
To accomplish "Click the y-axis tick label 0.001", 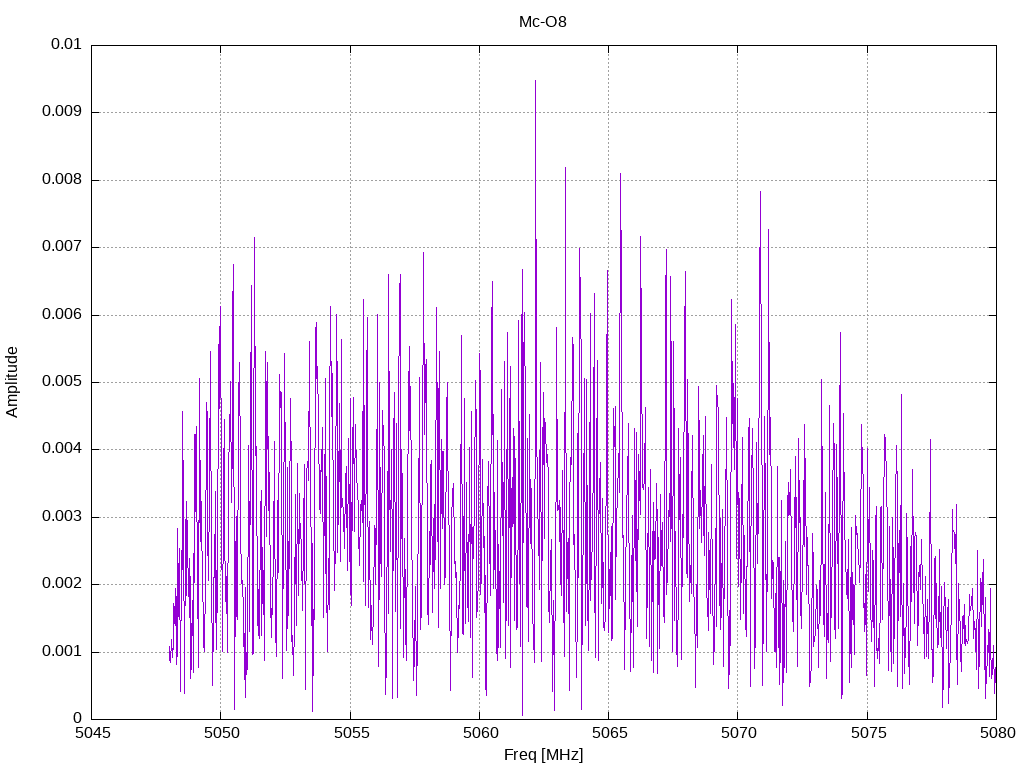I will tap(62, 651).
